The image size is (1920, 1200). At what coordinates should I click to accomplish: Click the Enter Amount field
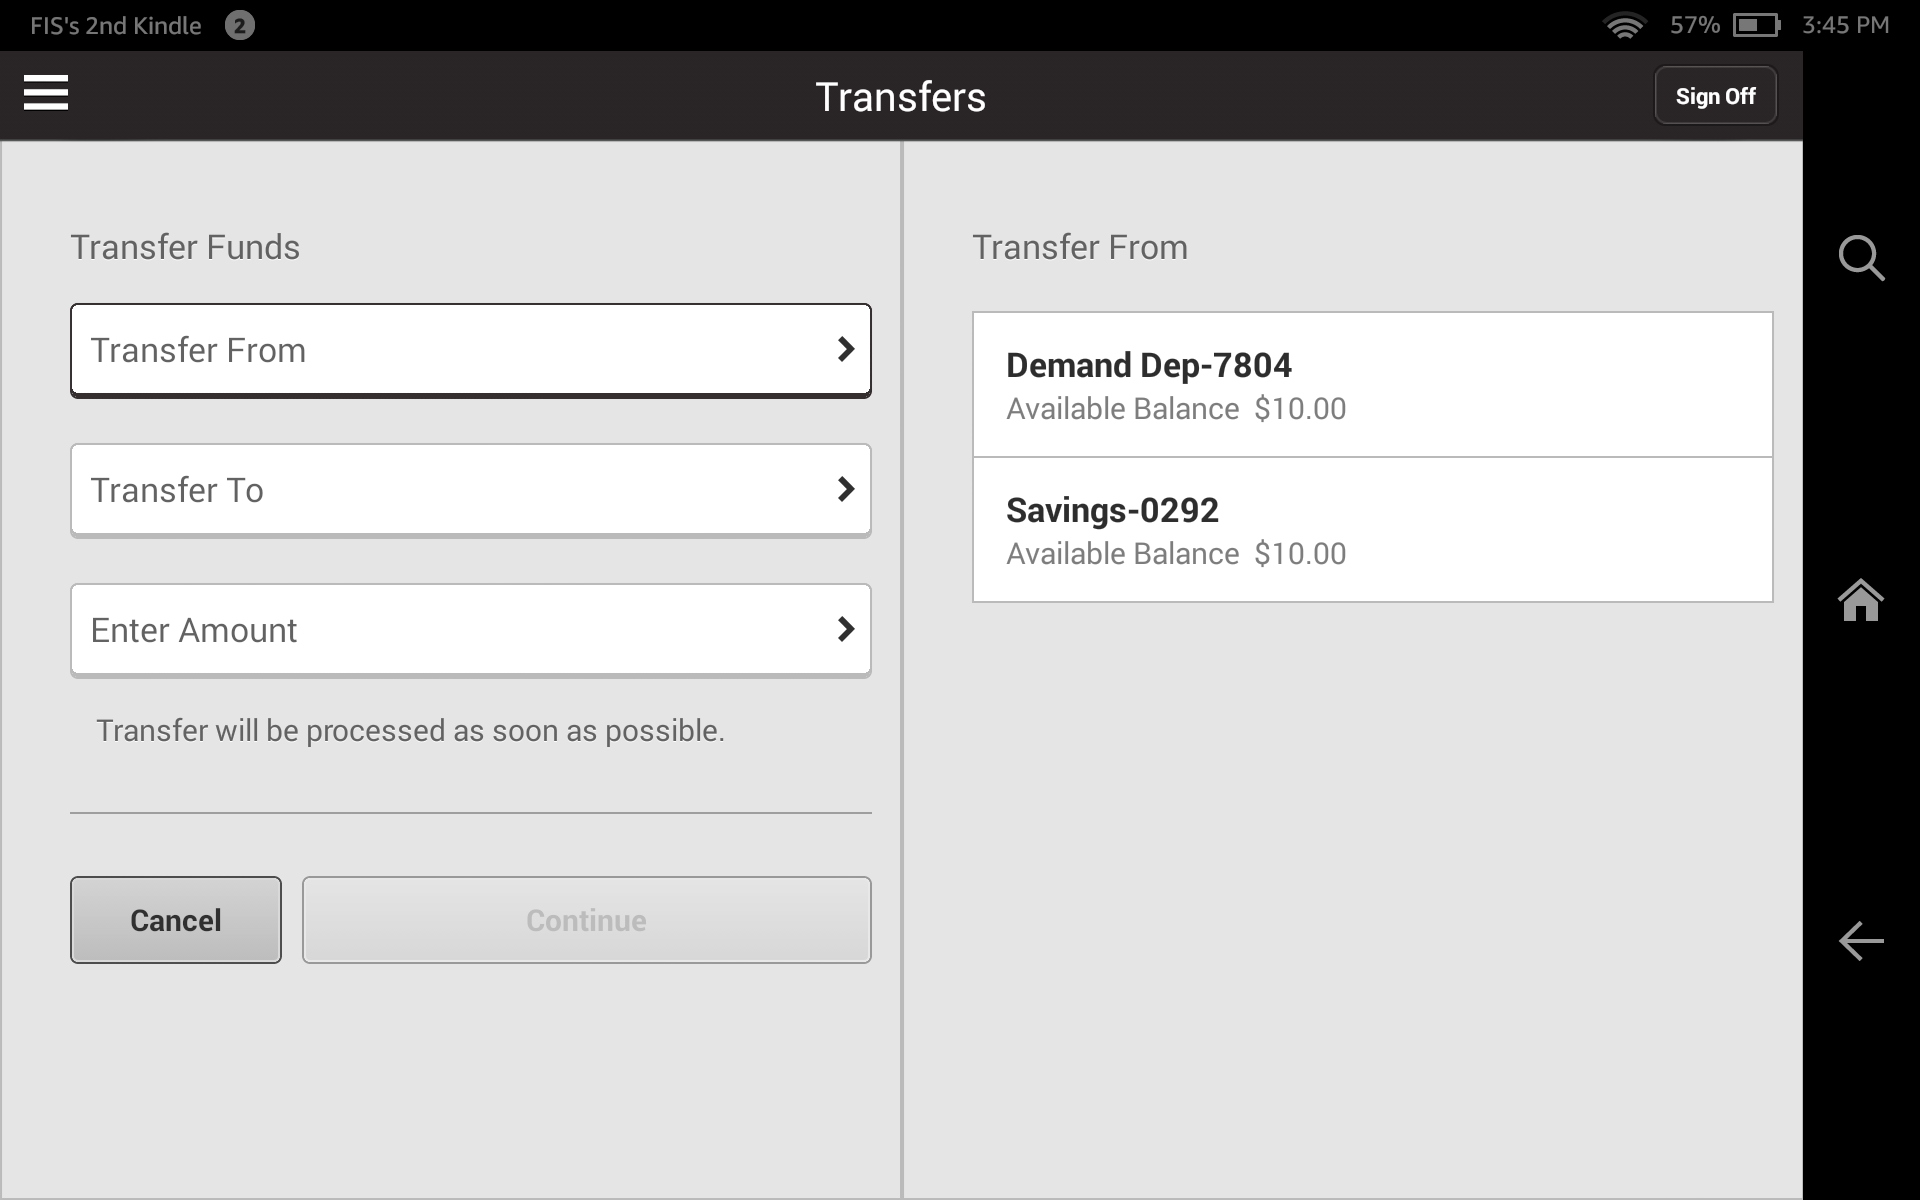pos(470,630)
